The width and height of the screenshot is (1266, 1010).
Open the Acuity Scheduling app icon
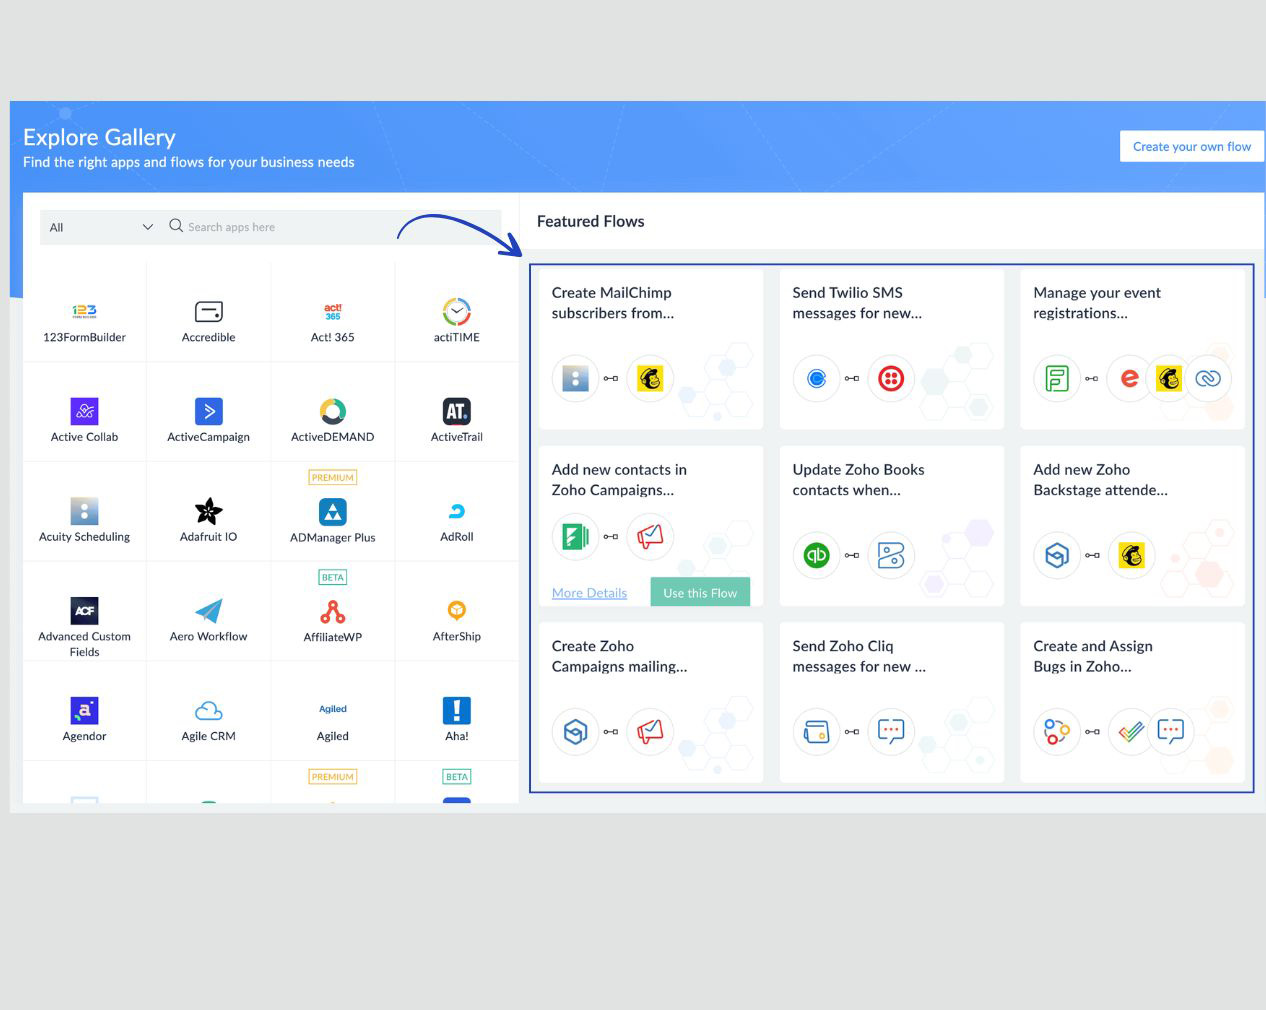coord(84,511)
